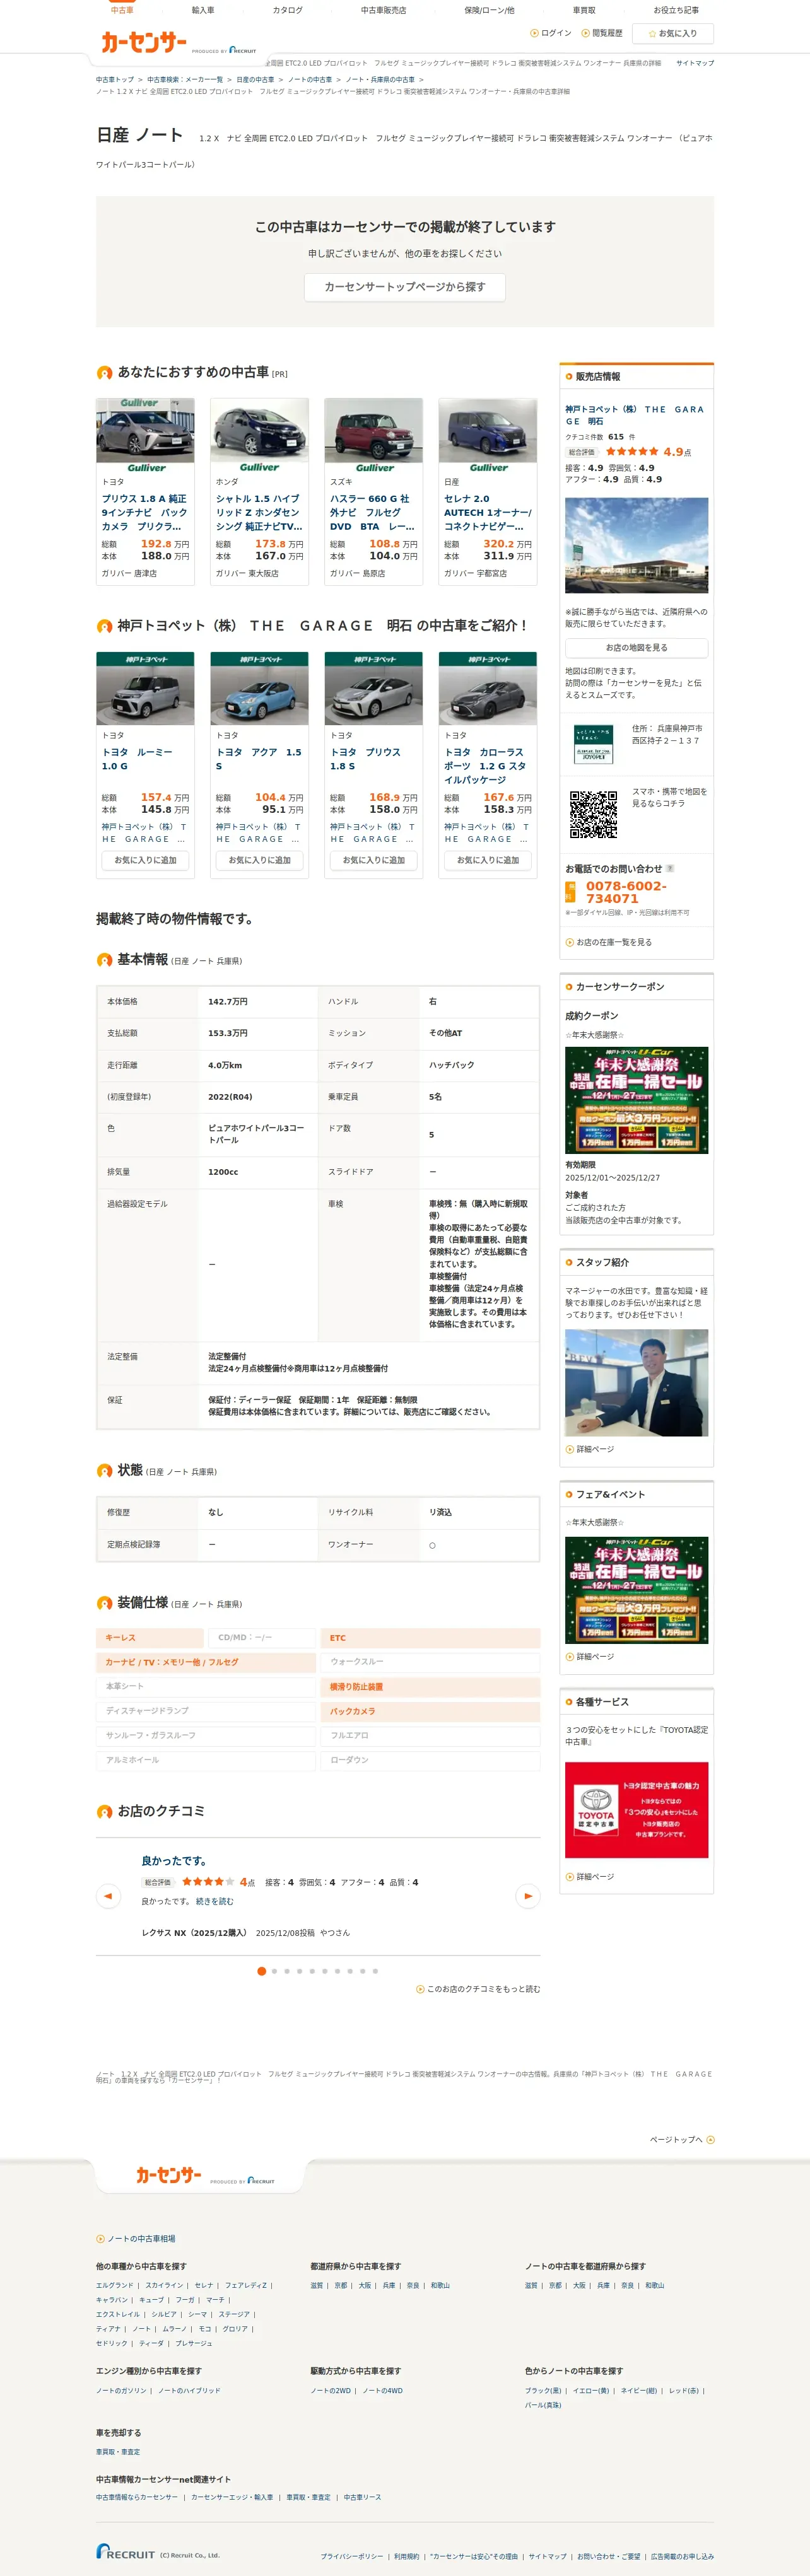Click the dealer QR code image

(593, 814)
